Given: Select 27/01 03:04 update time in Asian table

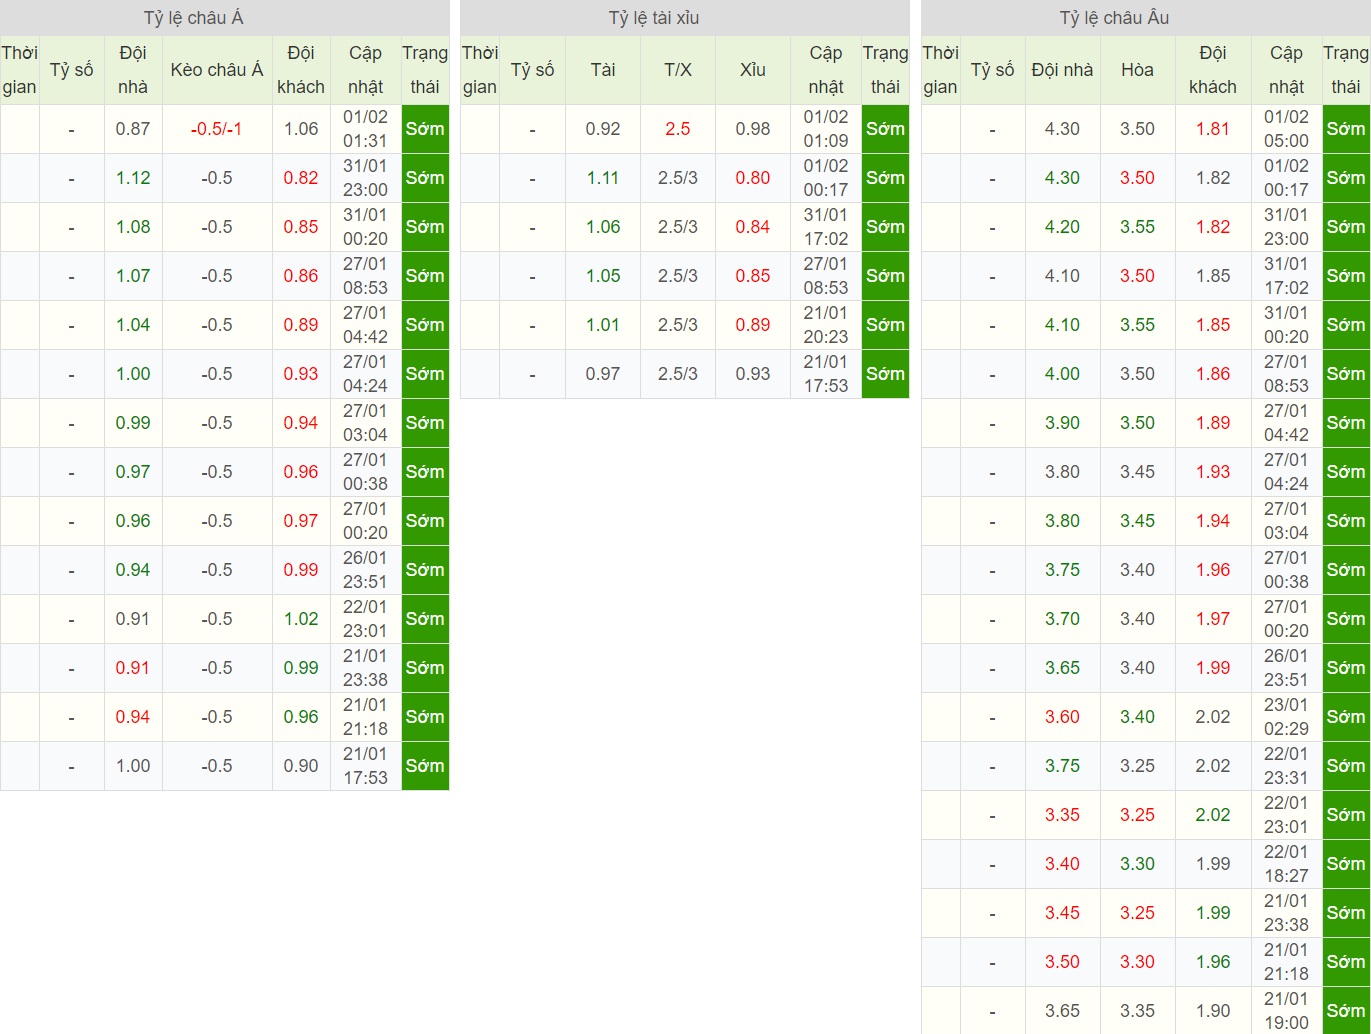Looking at the screenshot, I should point(365,423).
